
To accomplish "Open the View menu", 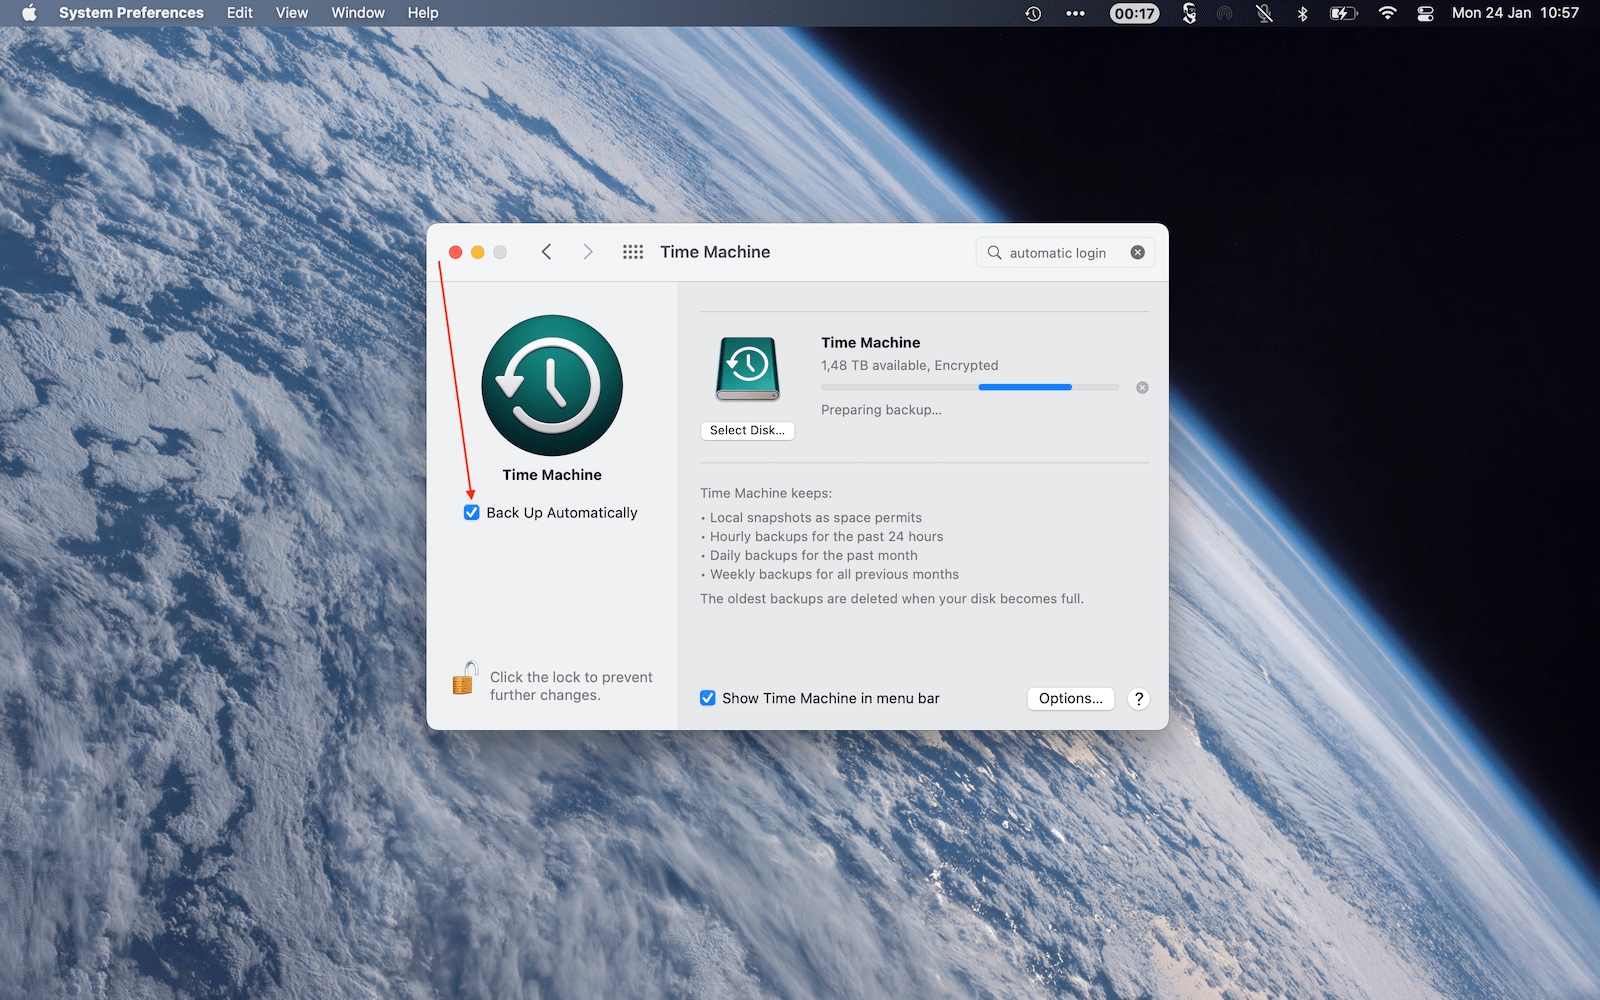I will coord(291,13).
